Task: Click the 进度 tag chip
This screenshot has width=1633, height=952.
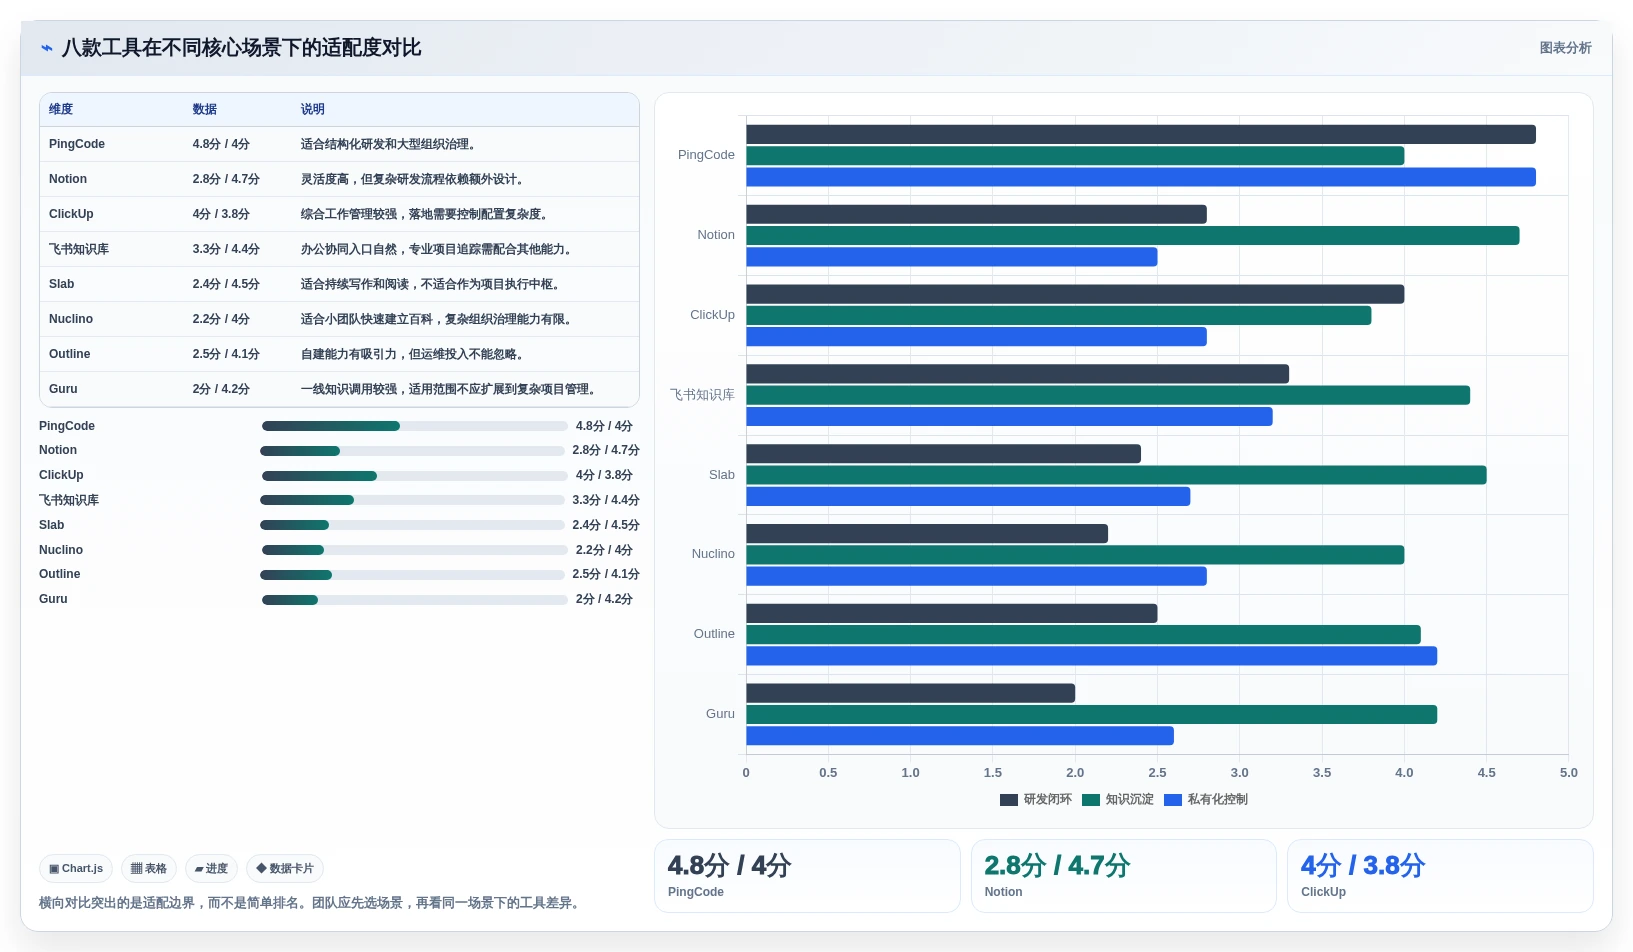Action: [211, 868]
